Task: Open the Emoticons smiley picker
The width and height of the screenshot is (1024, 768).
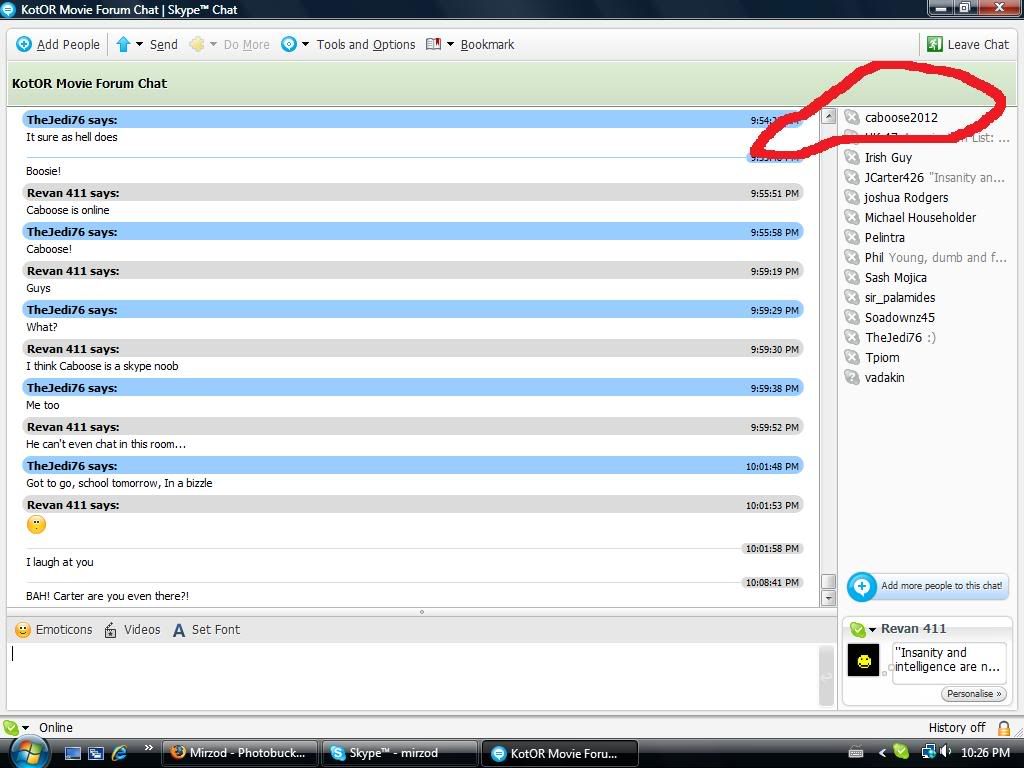Action: 23,630
